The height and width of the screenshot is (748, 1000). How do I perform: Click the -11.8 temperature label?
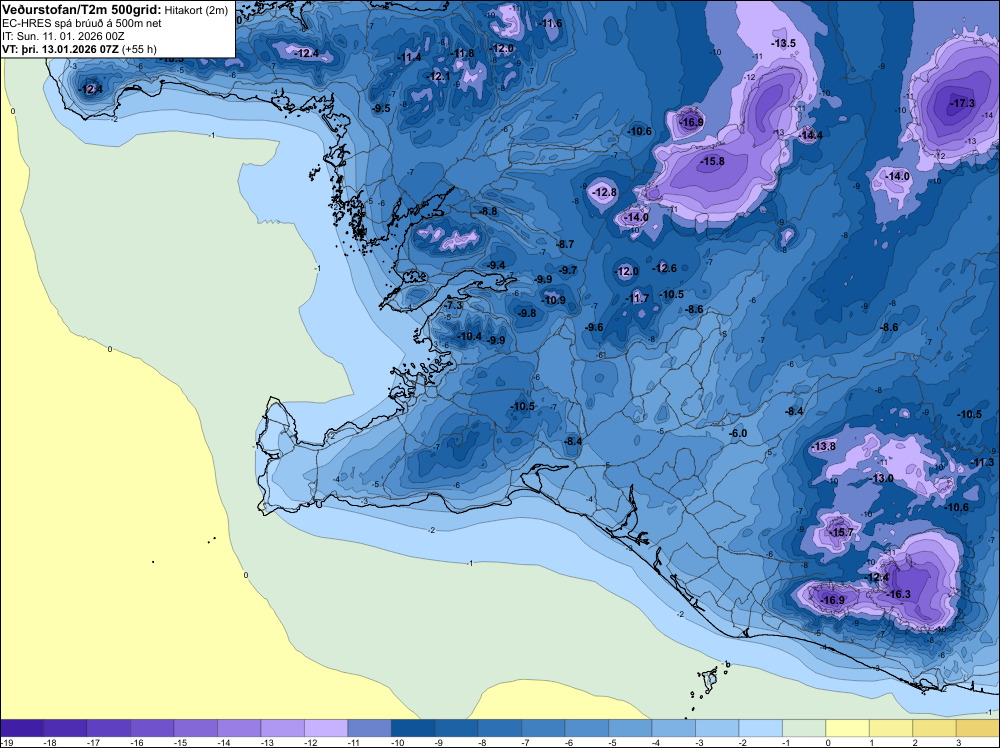point(462,53)
